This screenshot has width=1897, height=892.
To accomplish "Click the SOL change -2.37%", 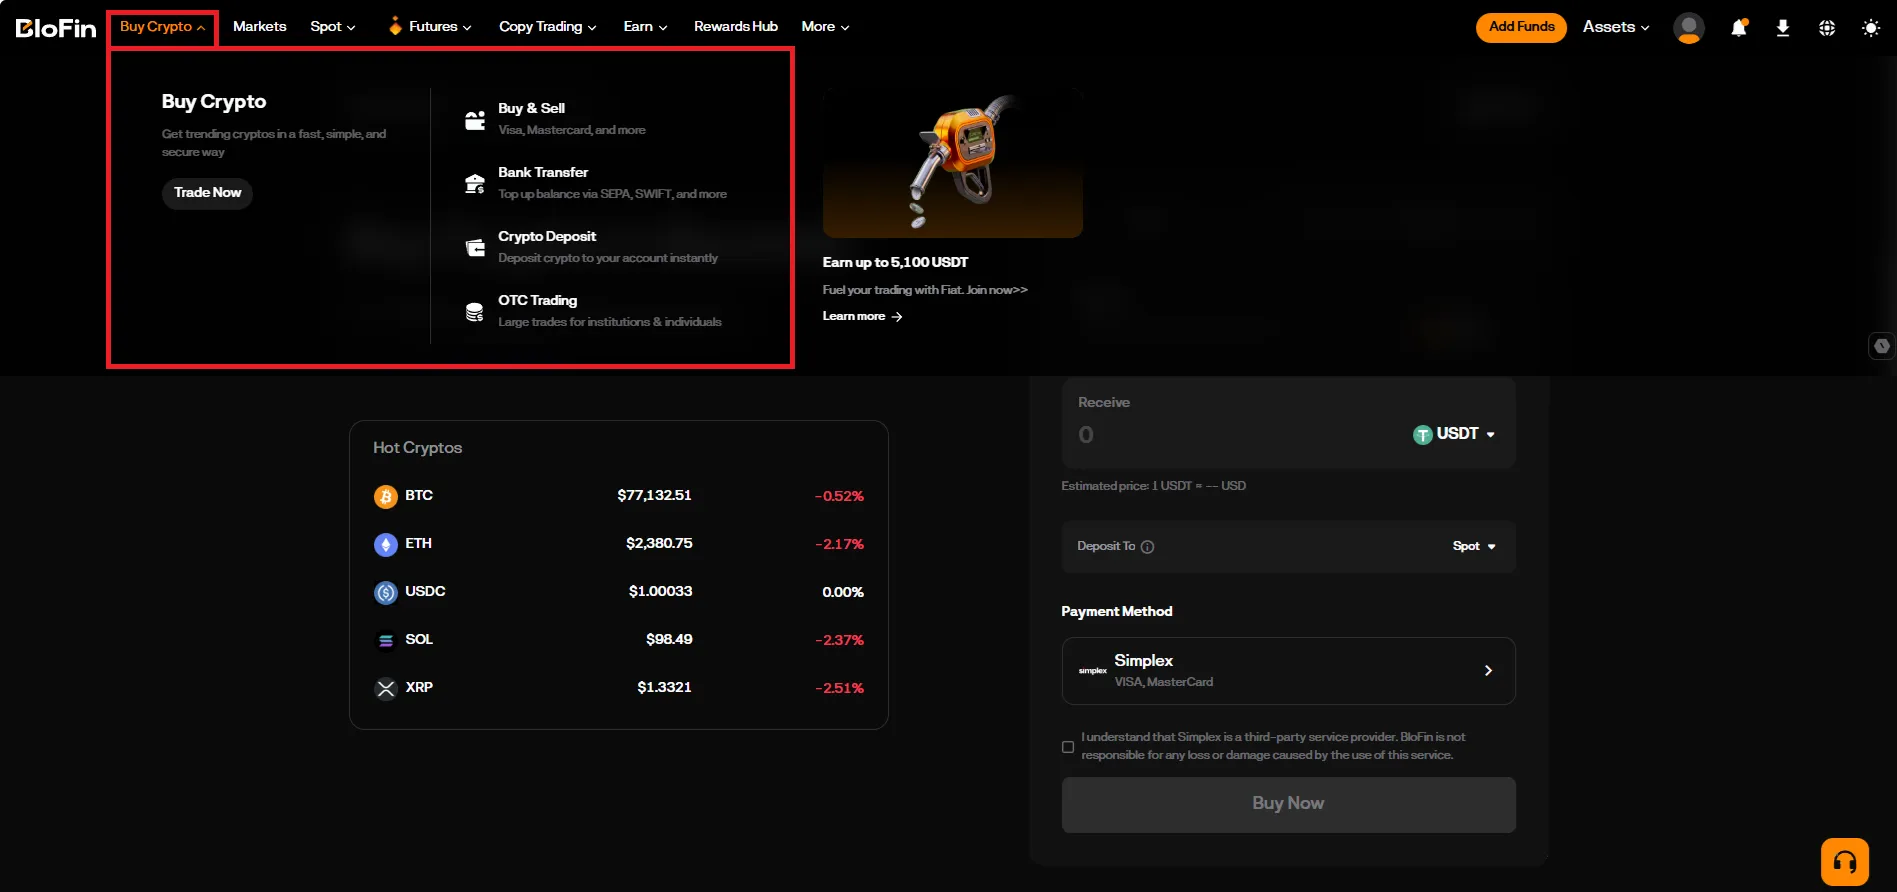I will click(839, 641).
